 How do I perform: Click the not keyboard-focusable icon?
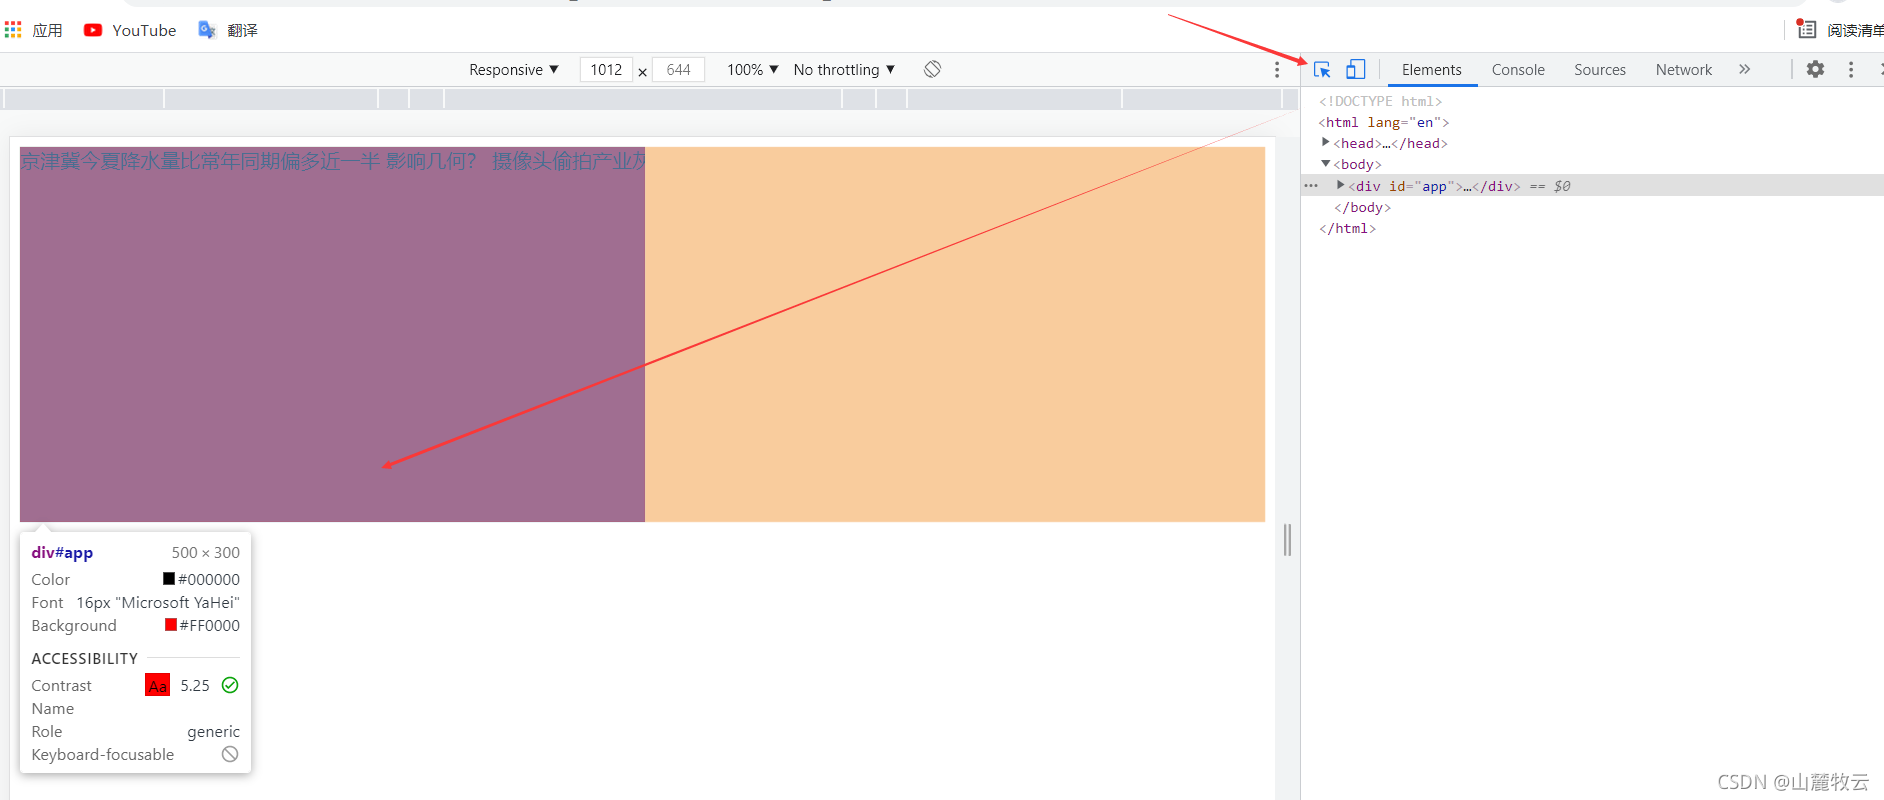click(230, 754)
